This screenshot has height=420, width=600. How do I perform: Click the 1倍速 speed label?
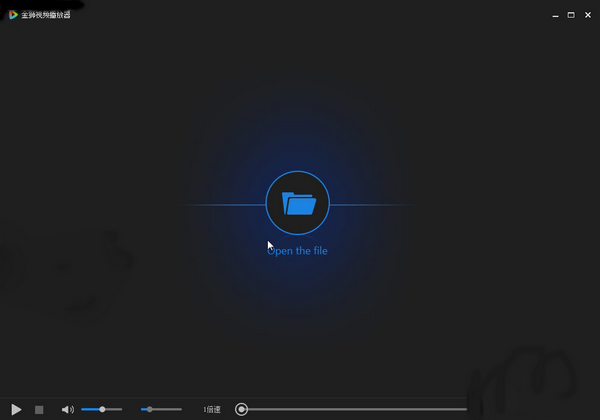click(x=212, y=409)
